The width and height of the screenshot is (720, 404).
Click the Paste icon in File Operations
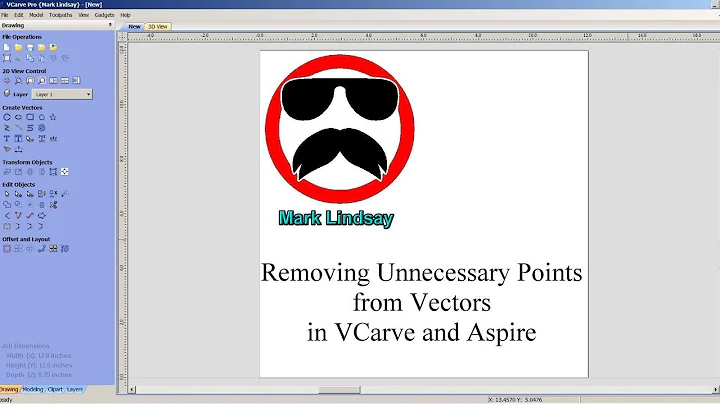click(41, 58)
